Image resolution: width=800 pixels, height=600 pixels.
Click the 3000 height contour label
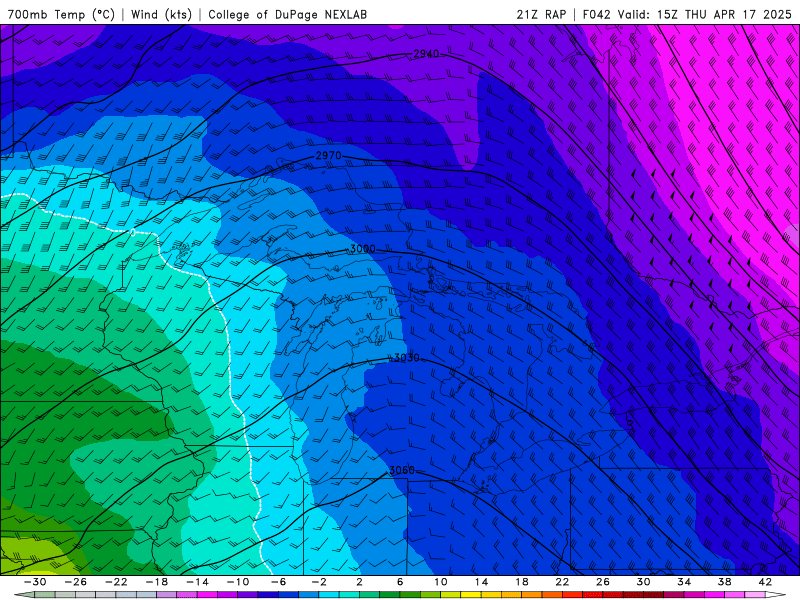tap(363, 248)
